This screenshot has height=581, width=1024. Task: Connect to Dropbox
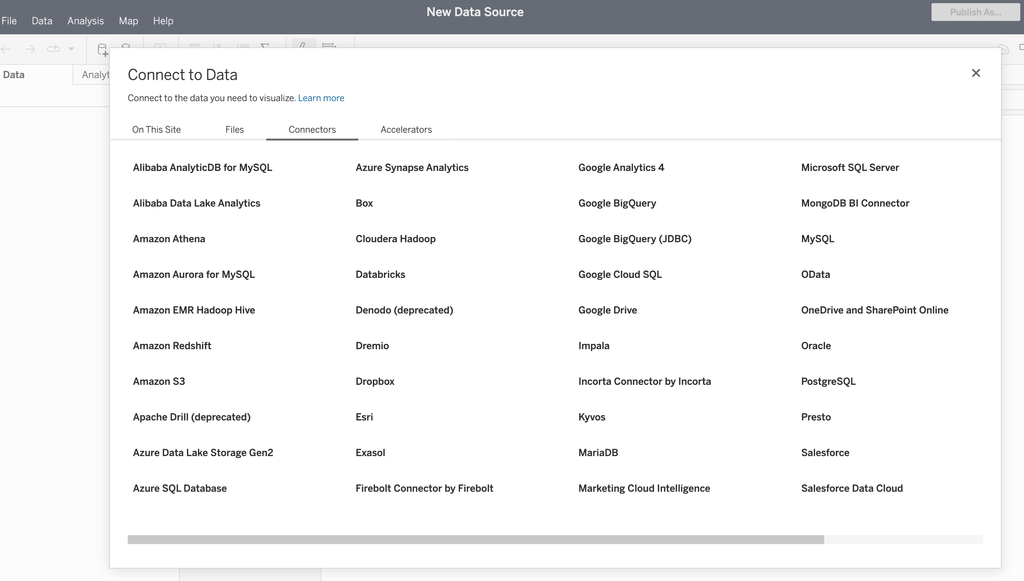pos(375,381)
